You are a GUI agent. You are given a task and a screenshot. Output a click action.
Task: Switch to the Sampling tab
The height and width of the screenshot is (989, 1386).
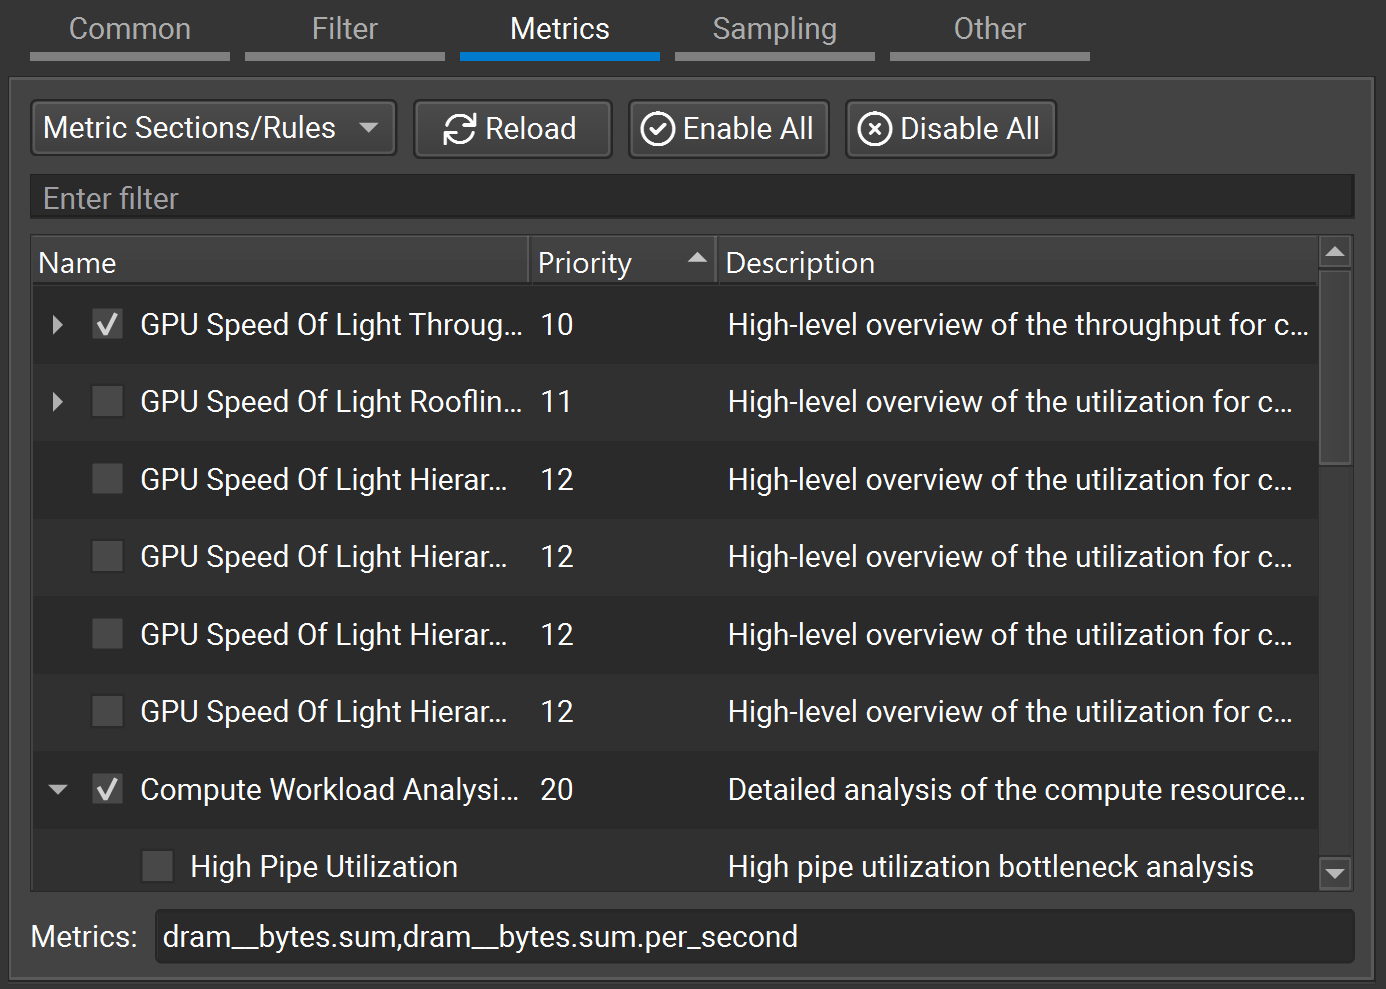774,28
